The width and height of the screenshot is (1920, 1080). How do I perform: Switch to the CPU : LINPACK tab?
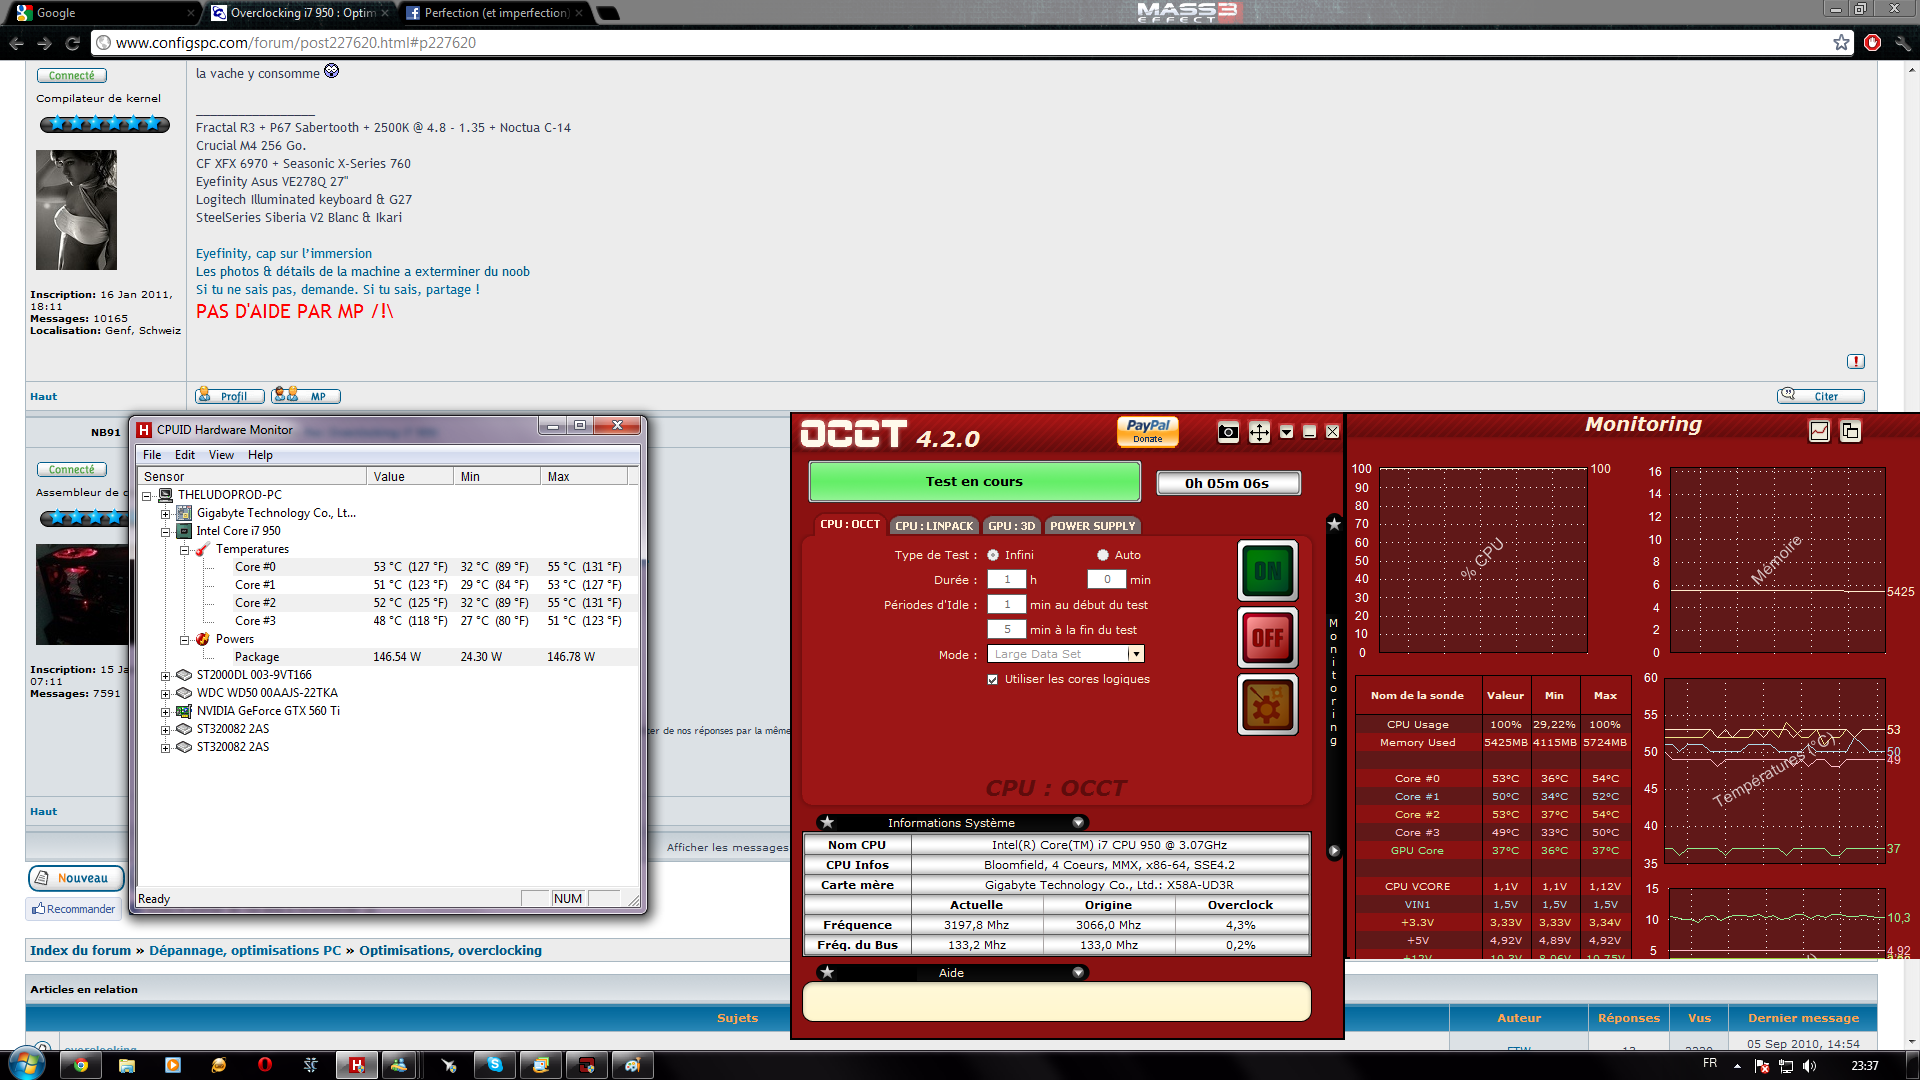933,526
